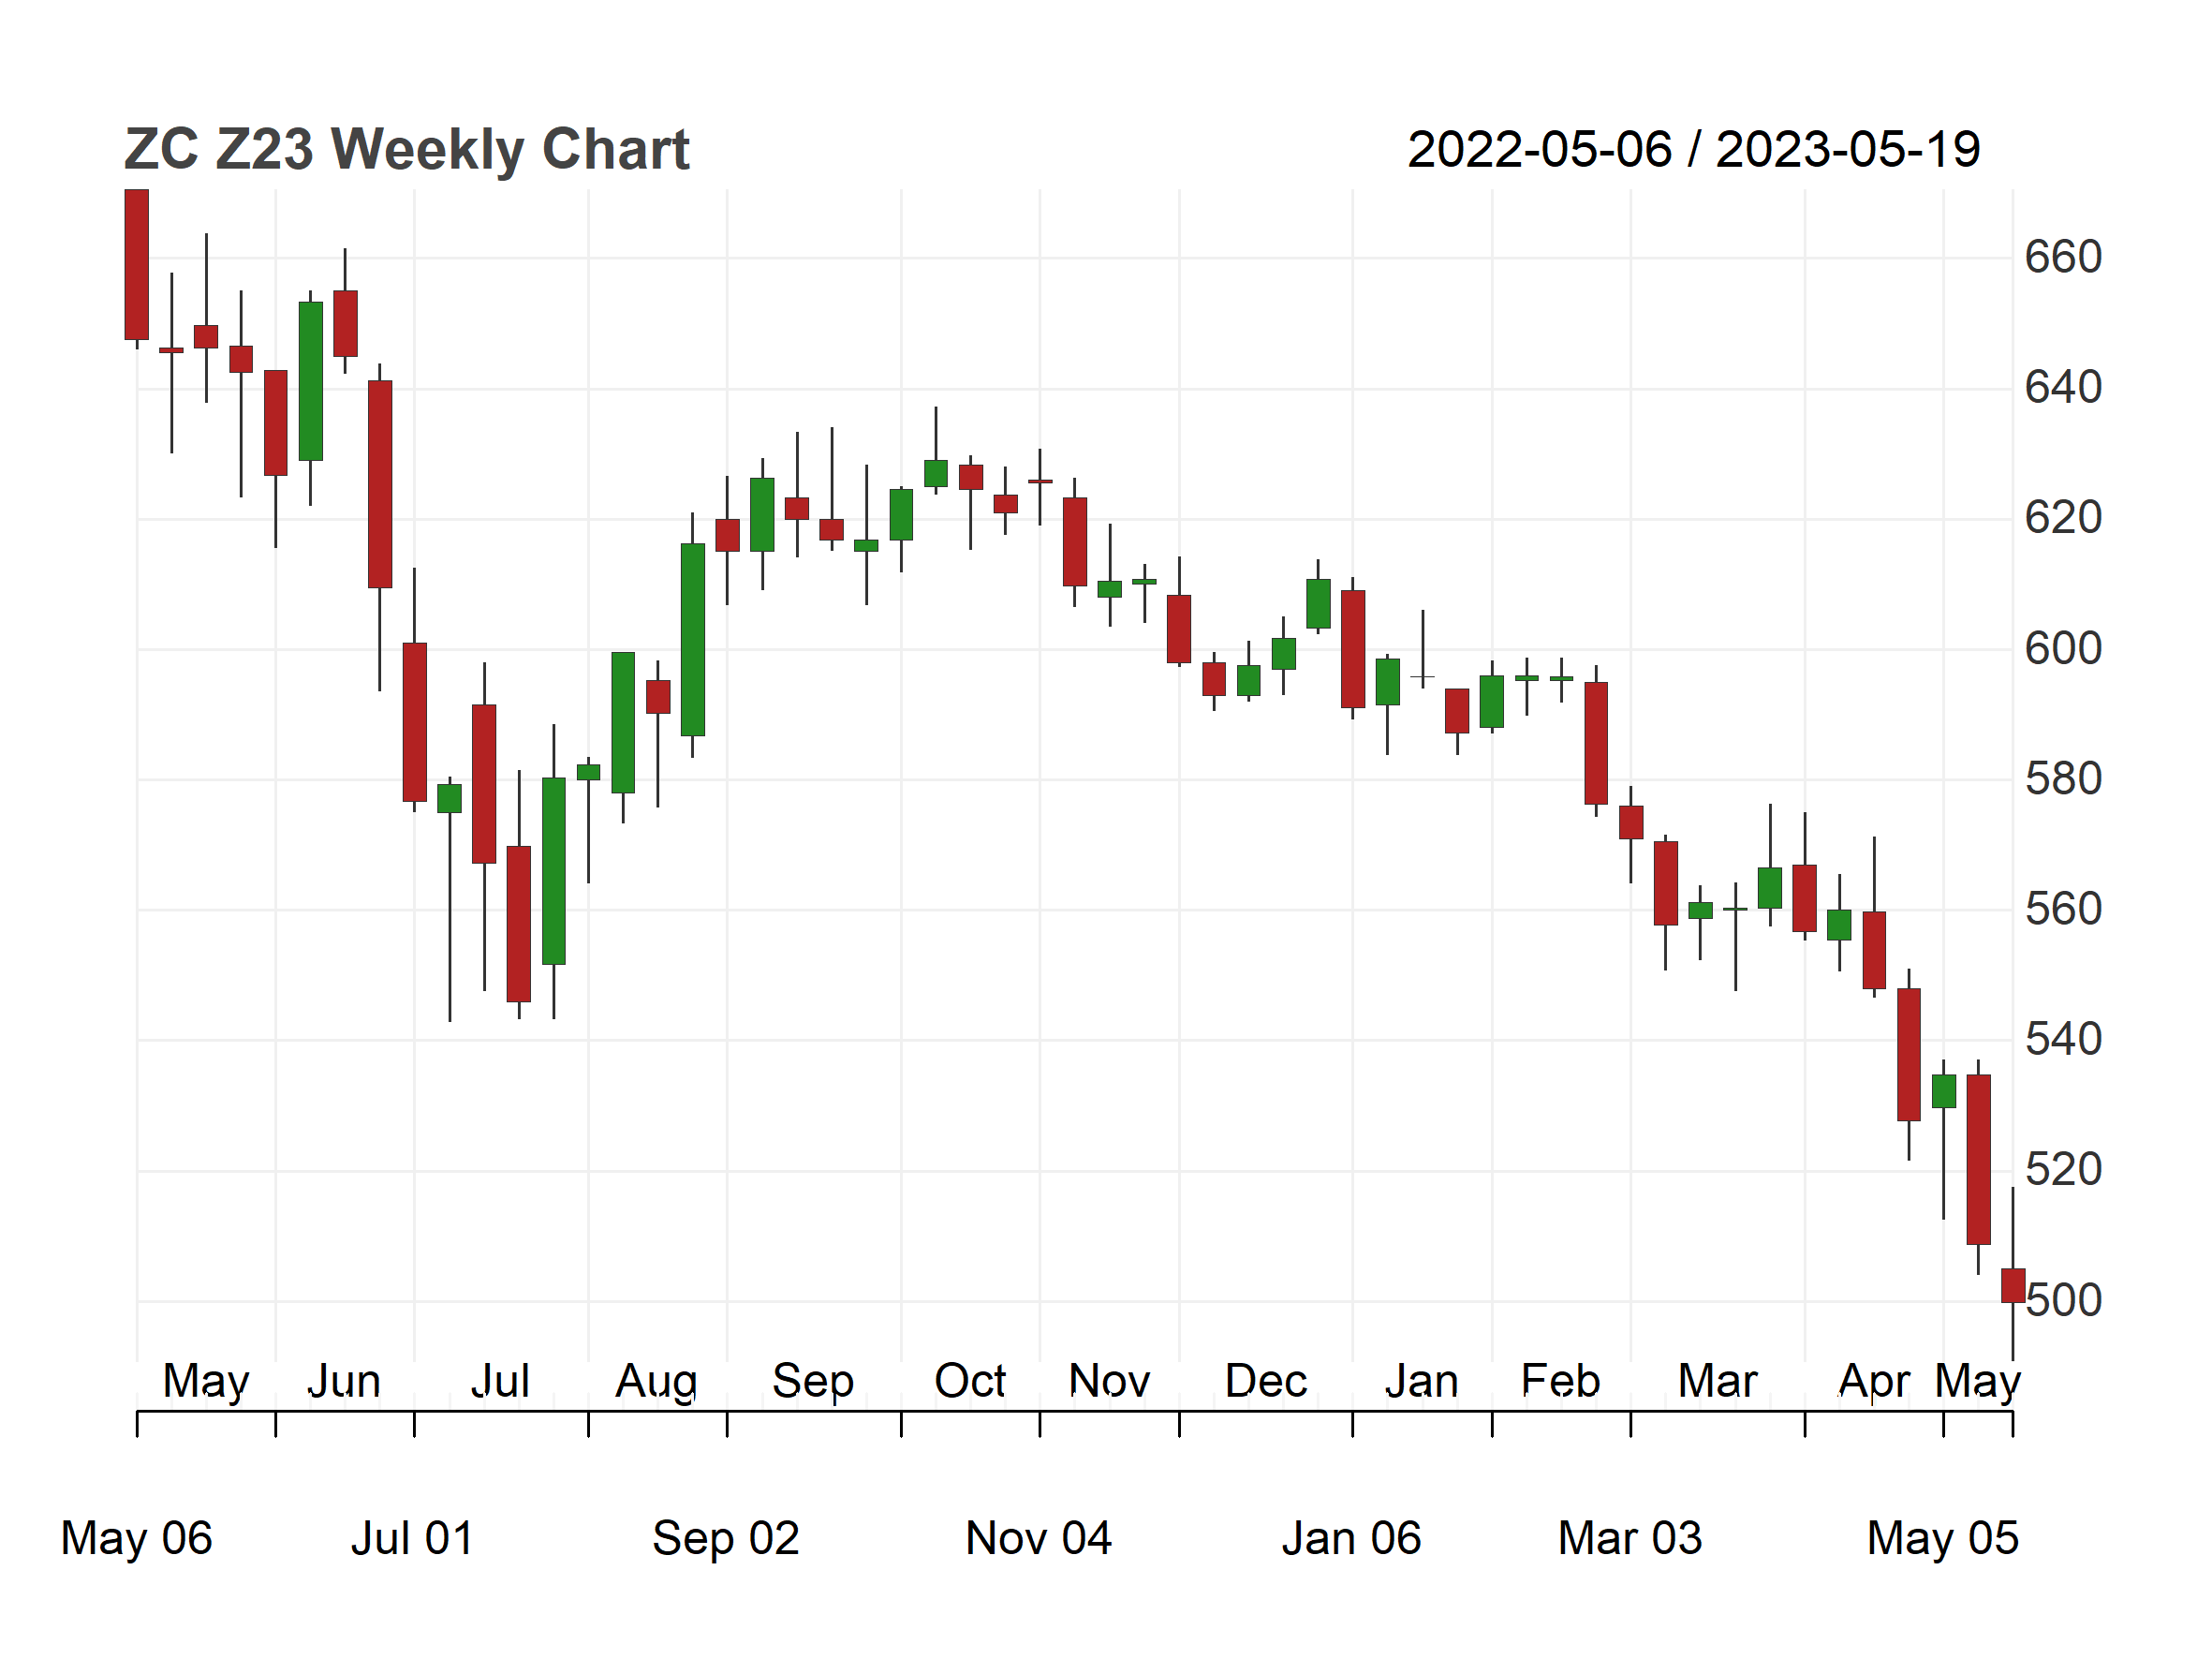Click the 'ZC Z23 Weekly Chart' title
The width and height of the screenshot is (2212, 1659).
[406, 150]
